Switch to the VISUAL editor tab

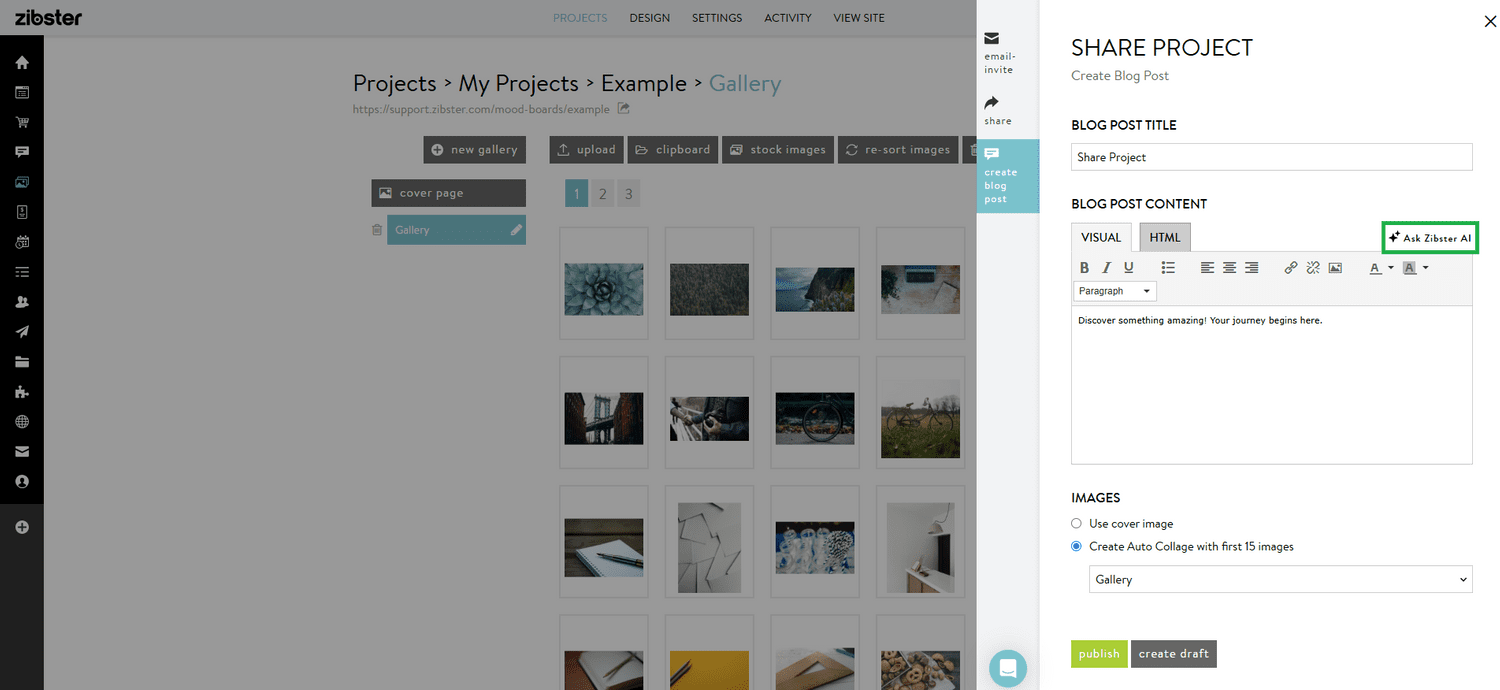click(1101, 238)
